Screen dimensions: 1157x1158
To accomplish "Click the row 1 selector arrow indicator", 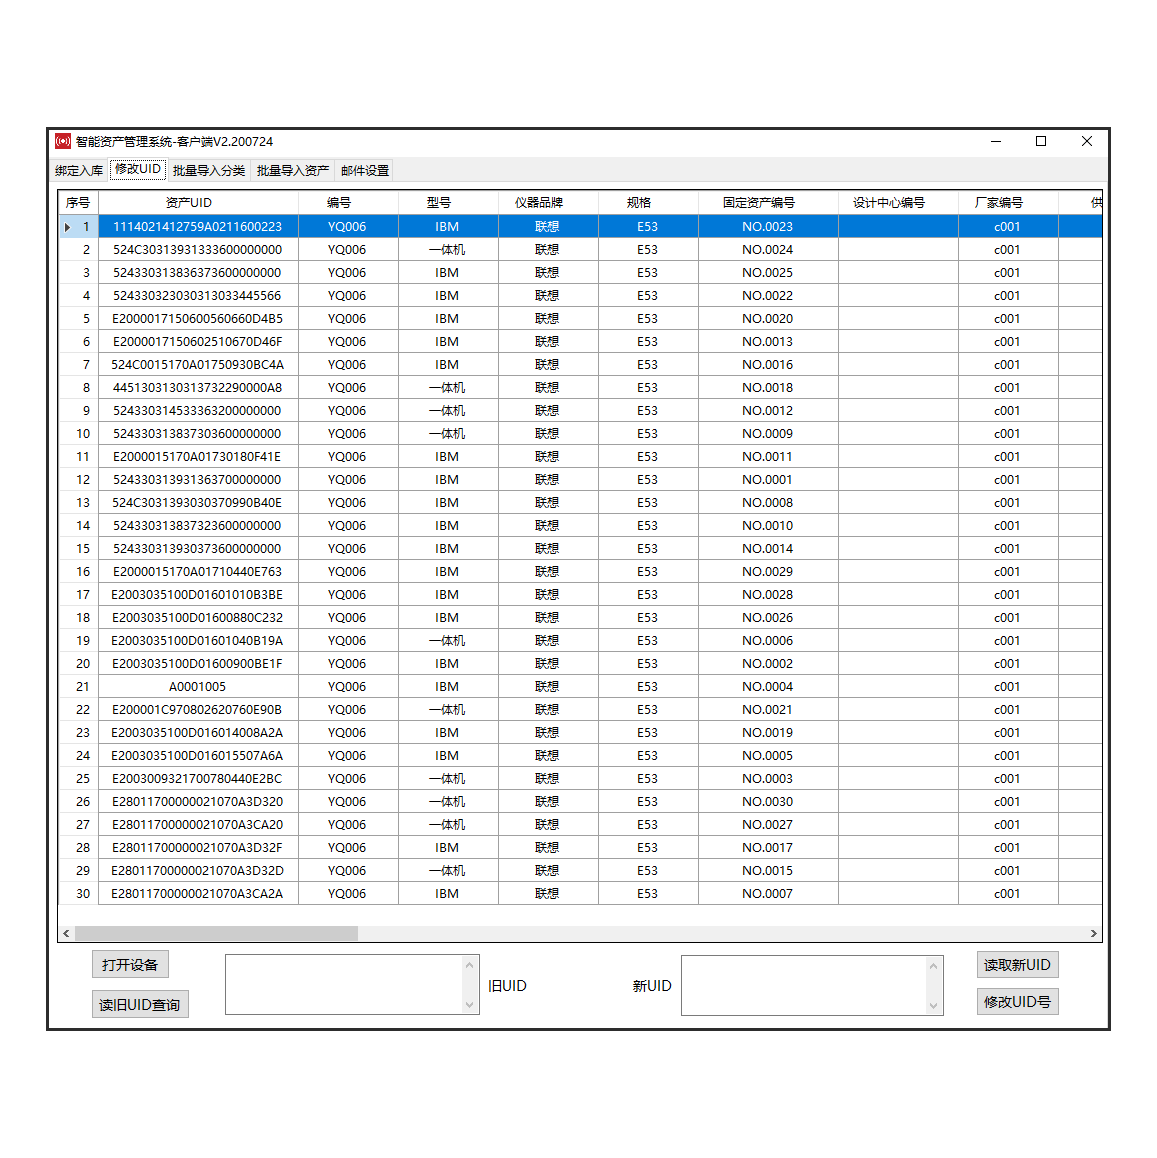I will click(68, 227).
